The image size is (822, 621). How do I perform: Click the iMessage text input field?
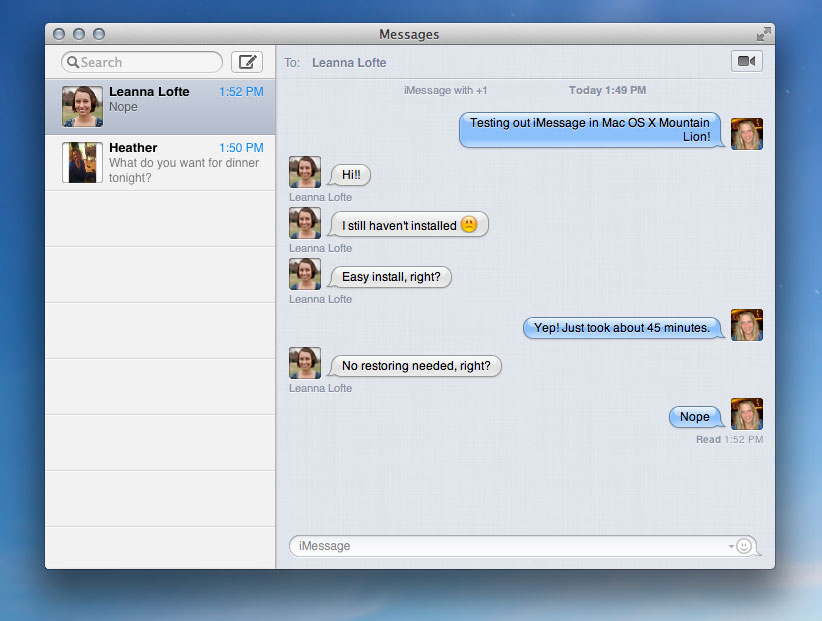[x=522, y=546]
